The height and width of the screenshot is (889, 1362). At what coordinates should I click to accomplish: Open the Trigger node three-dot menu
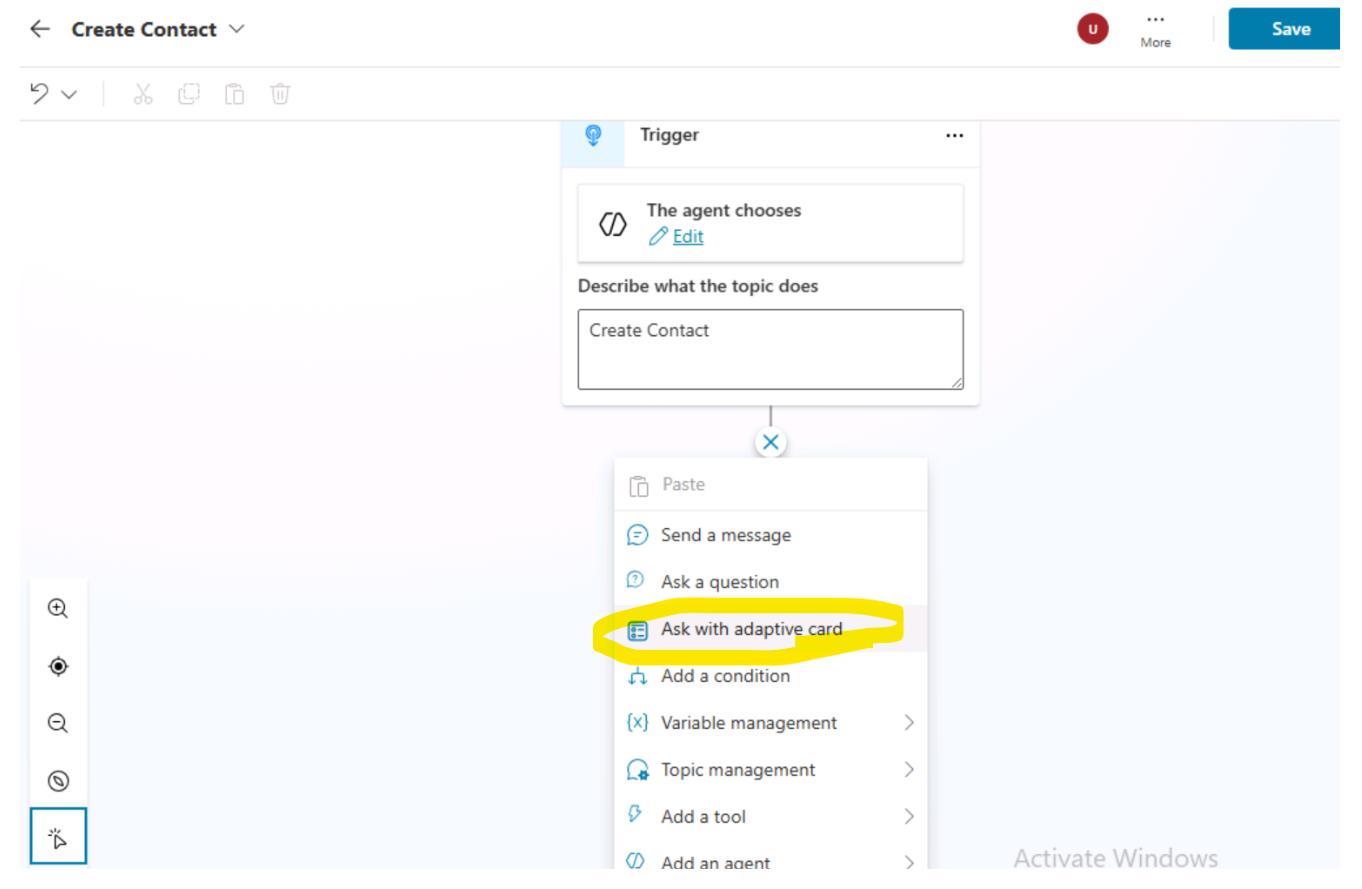[954, 136]
